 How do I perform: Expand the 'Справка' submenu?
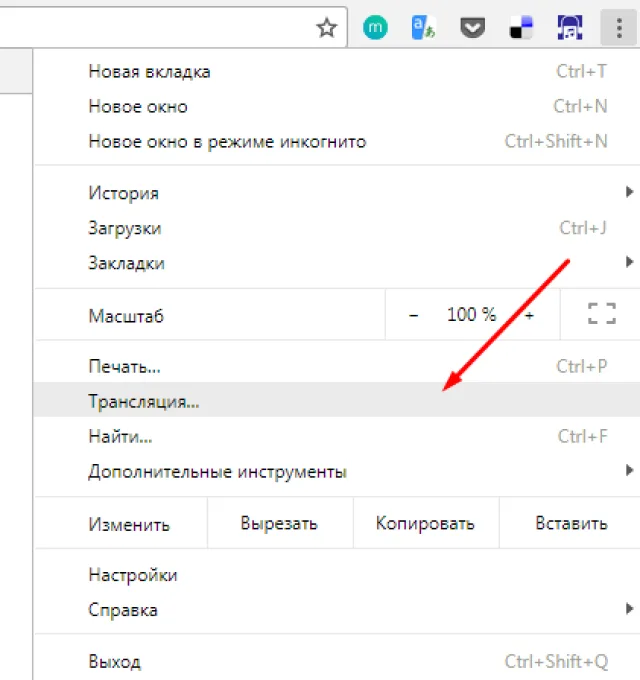pyautogui.click(x=337, y=610)
